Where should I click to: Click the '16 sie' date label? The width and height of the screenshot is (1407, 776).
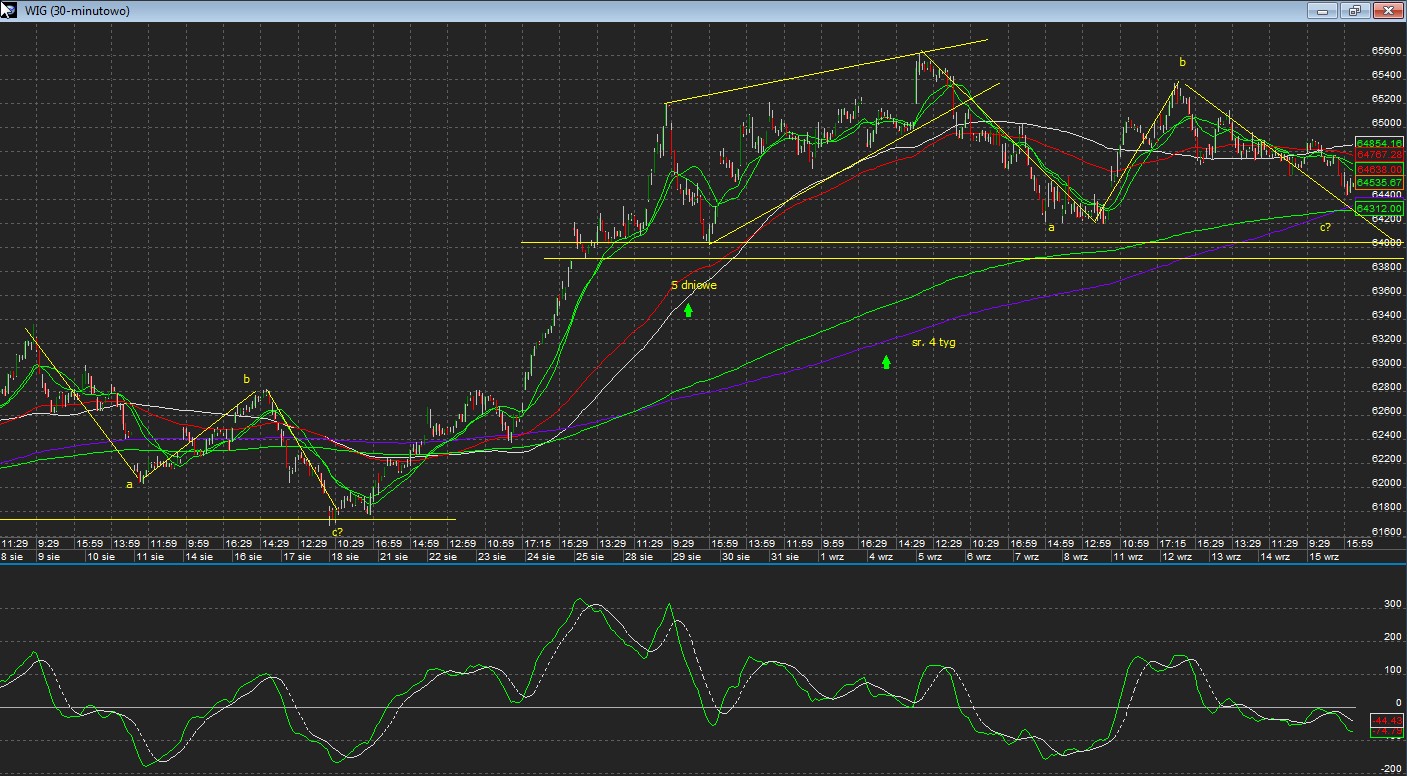point(248,556)
